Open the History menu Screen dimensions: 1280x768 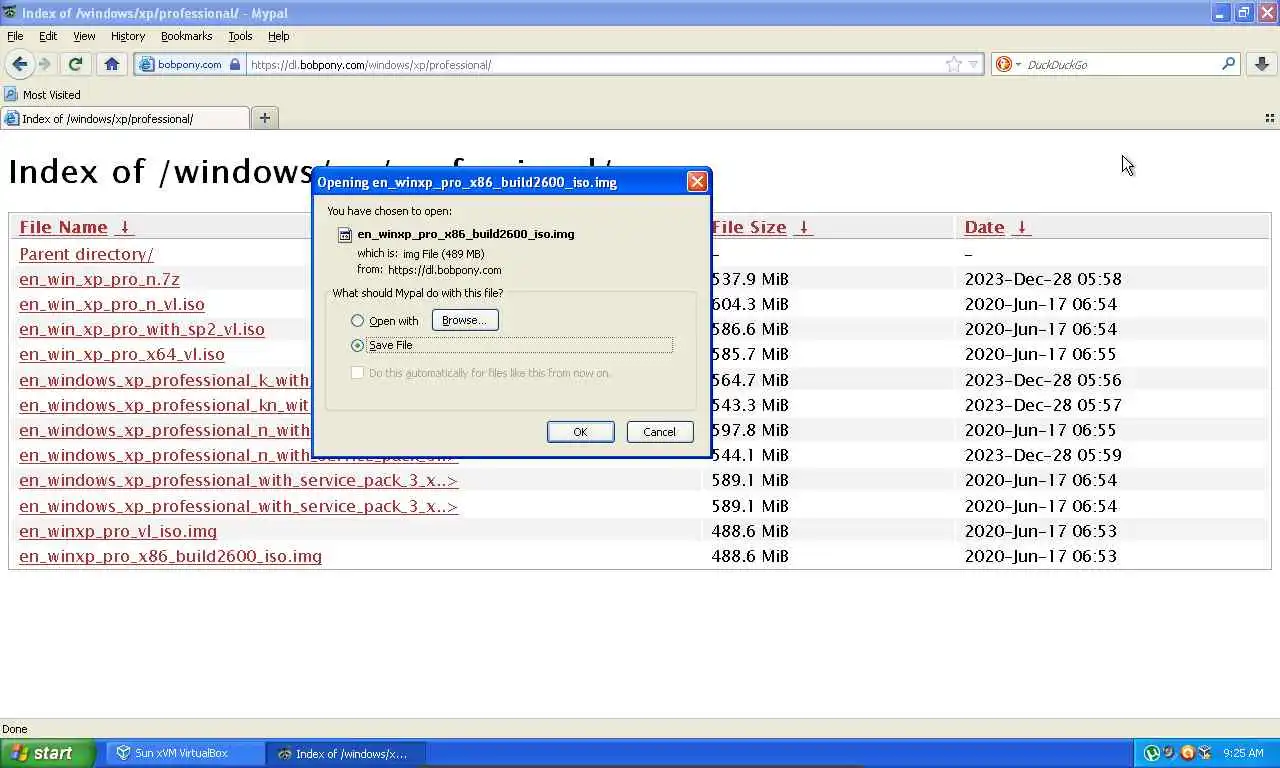128,36
